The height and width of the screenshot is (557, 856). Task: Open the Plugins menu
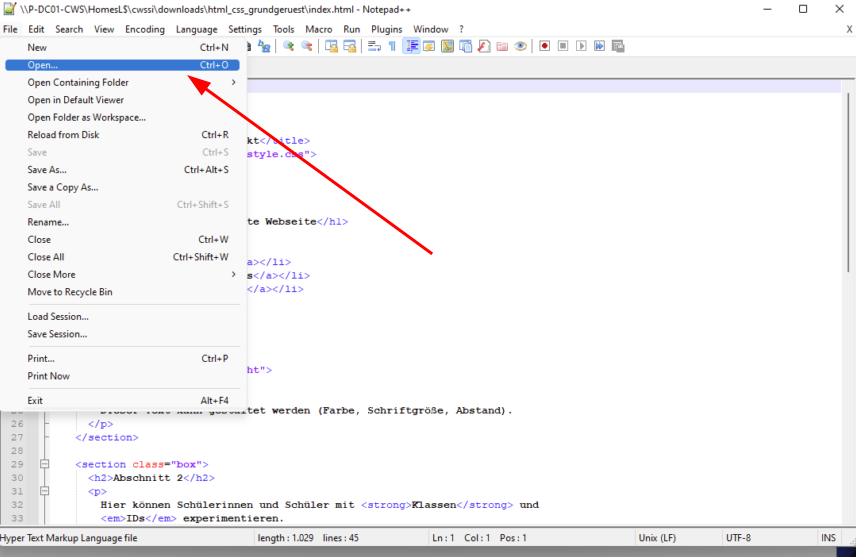point(387,29)
